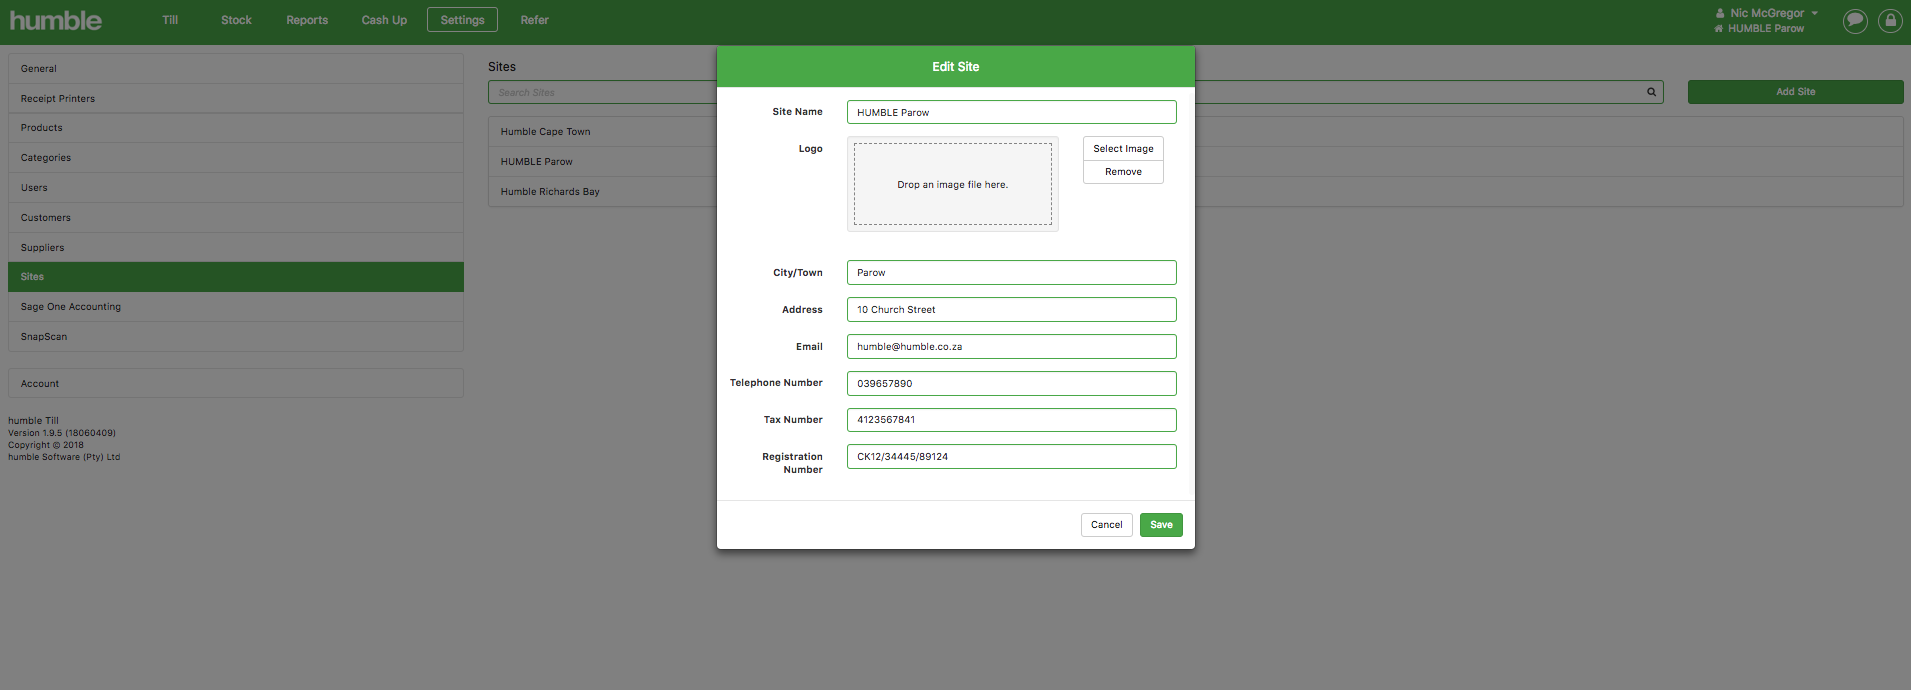The image size is (1911, 690).
Task: Open the chat messages icon
Action: (x=1855, y=20)
